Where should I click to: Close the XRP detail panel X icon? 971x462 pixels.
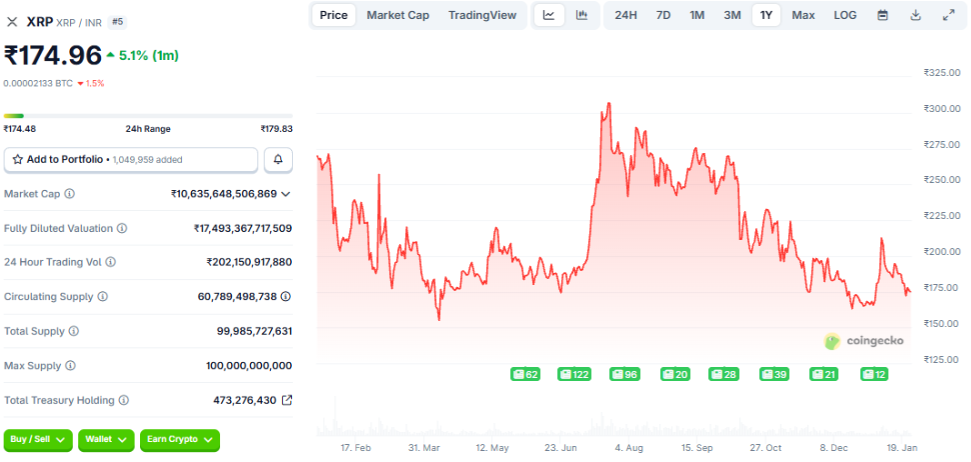click(12, 22)
